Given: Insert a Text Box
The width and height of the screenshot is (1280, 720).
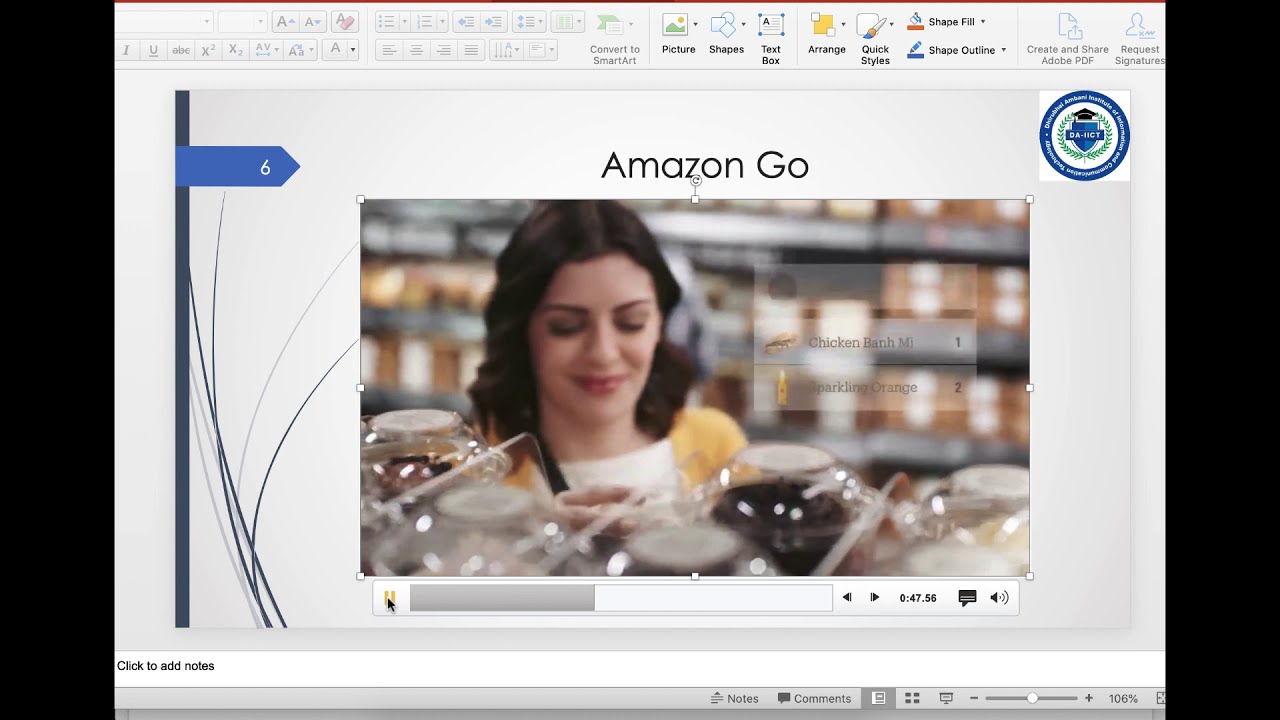Looking at the screenshot, I should click(770, 38).
